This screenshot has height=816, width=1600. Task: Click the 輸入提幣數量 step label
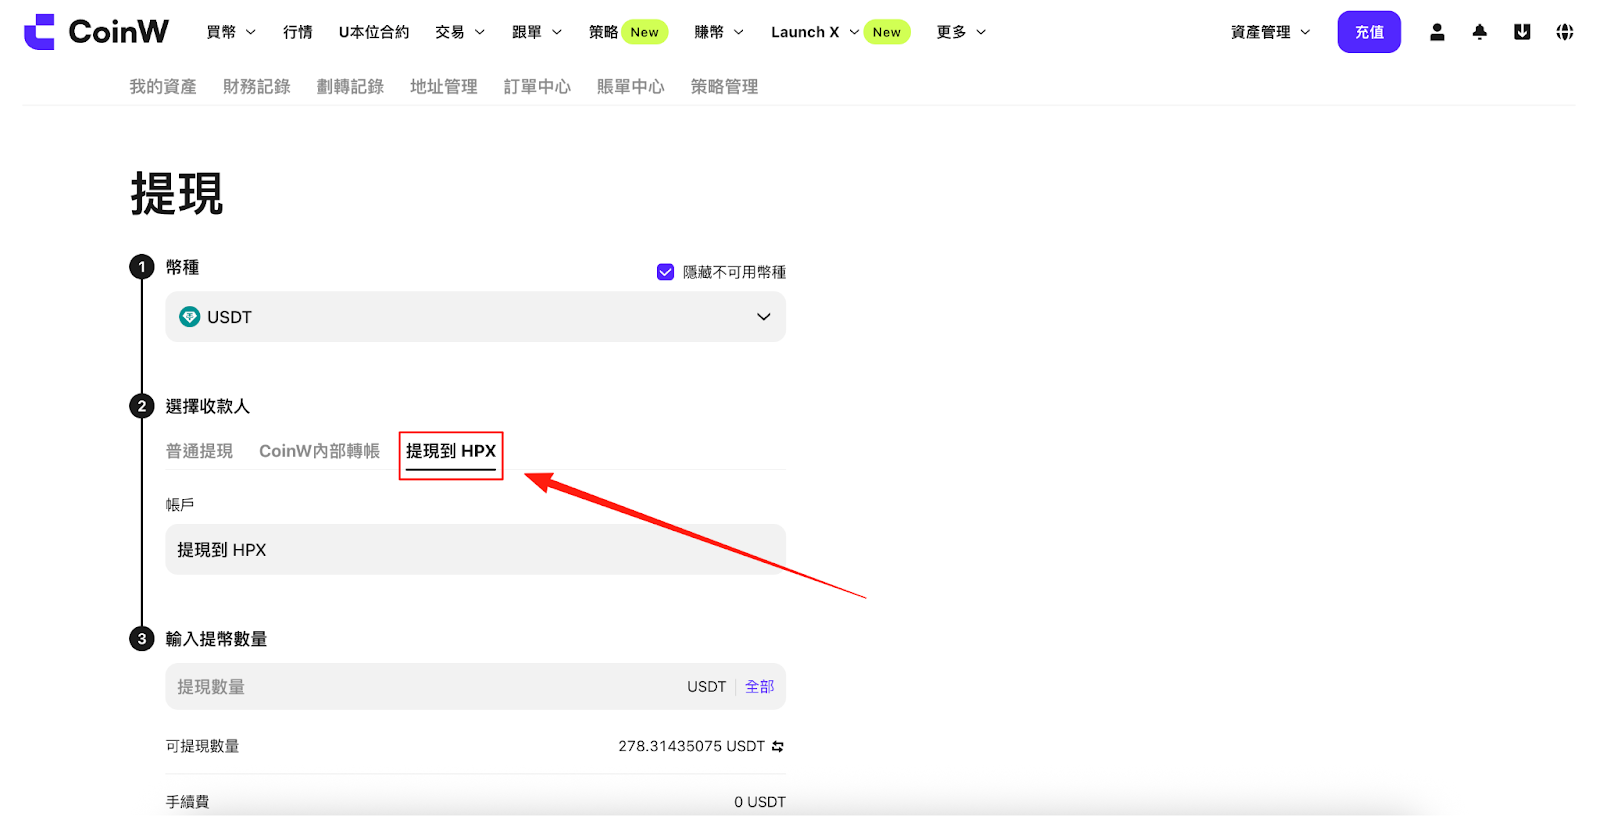tap(216, 639)
